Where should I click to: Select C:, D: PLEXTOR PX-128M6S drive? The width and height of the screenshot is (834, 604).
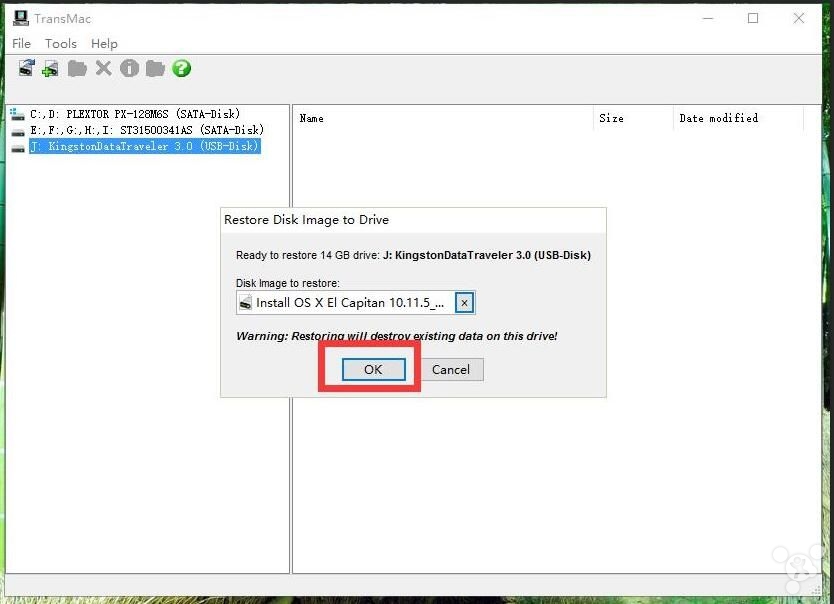(135, 114)
